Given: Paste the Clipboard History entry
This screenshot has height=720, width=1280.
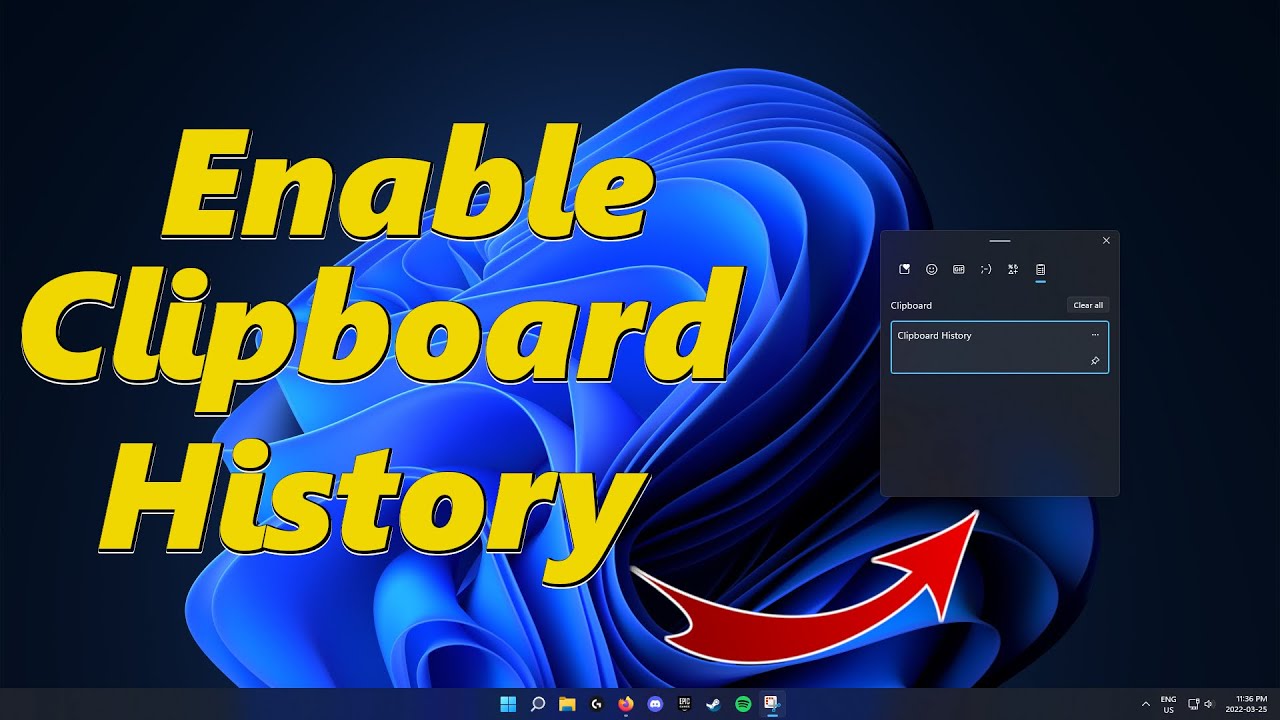Looking at the screenshot, I should pos(999,347).
